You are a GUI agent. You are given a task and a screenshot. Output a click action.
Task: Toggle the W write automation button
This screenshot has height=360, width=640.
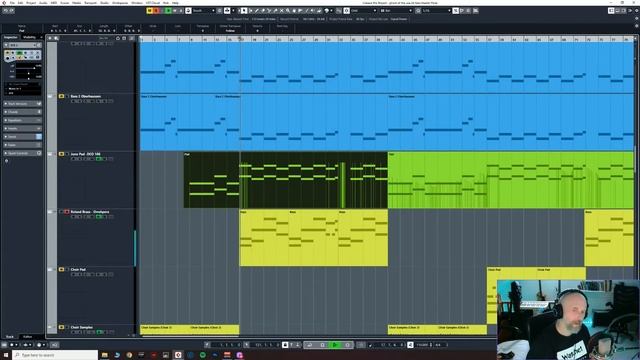tap(175, 10)
